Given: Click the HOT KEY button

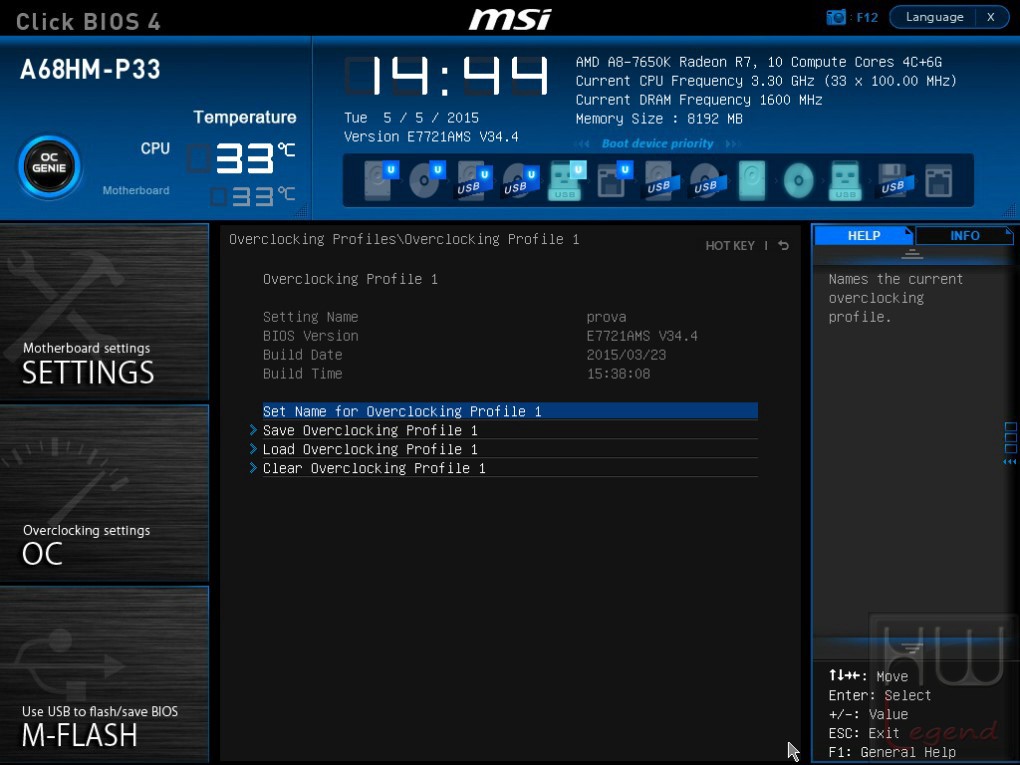Looking at the screenshot, I should point(730,246).
